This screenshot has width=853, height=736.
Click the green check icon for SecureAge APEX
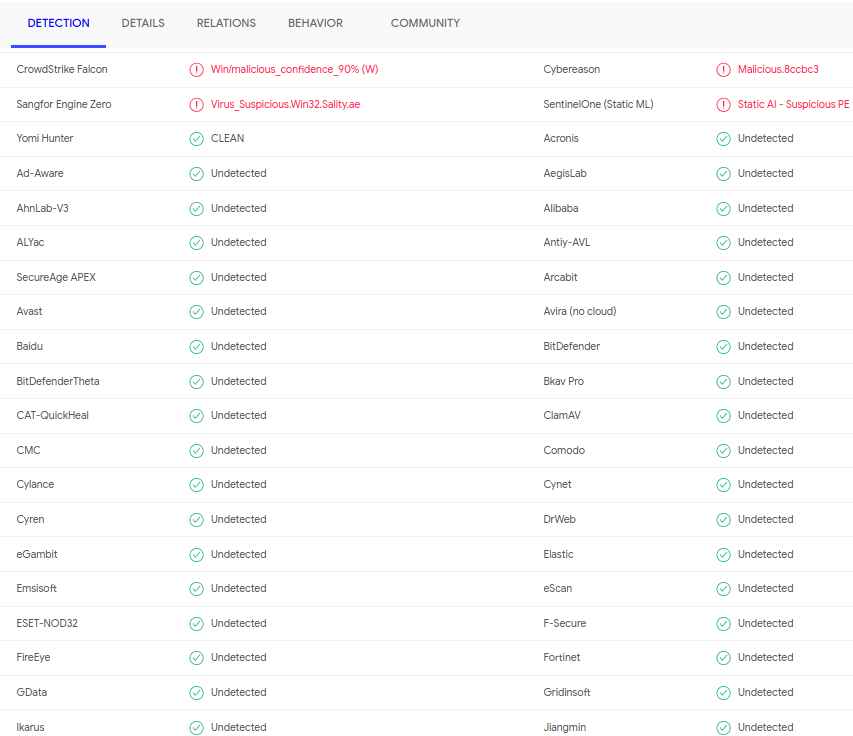pos(196,277)
